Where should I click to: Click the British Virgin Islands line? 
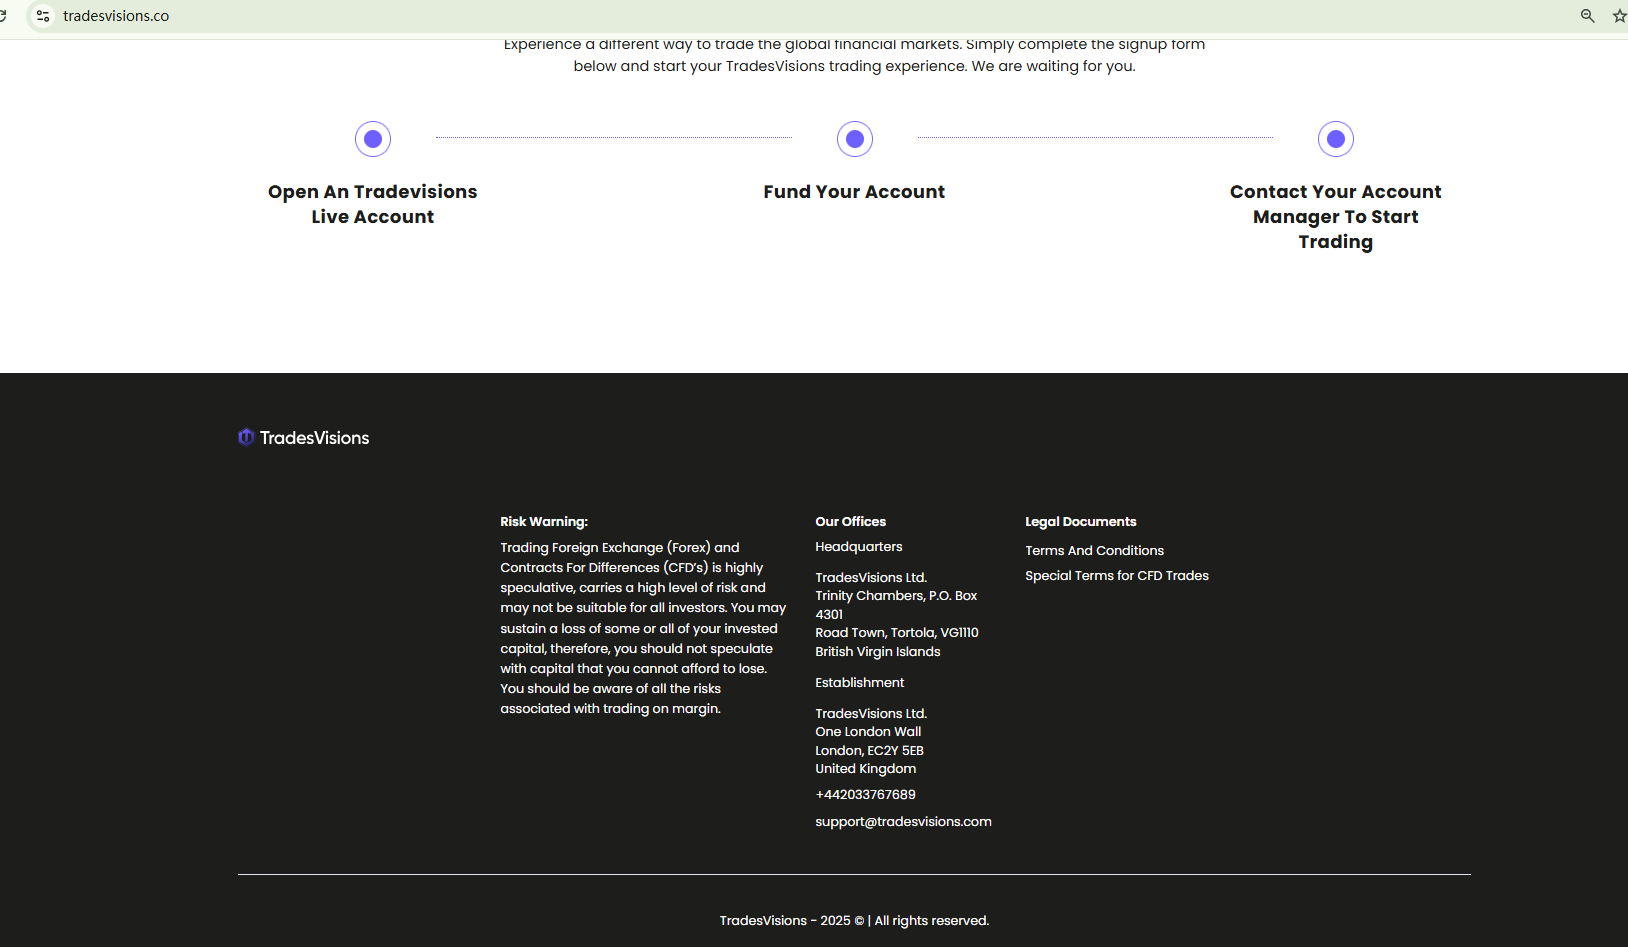(877, 652)
